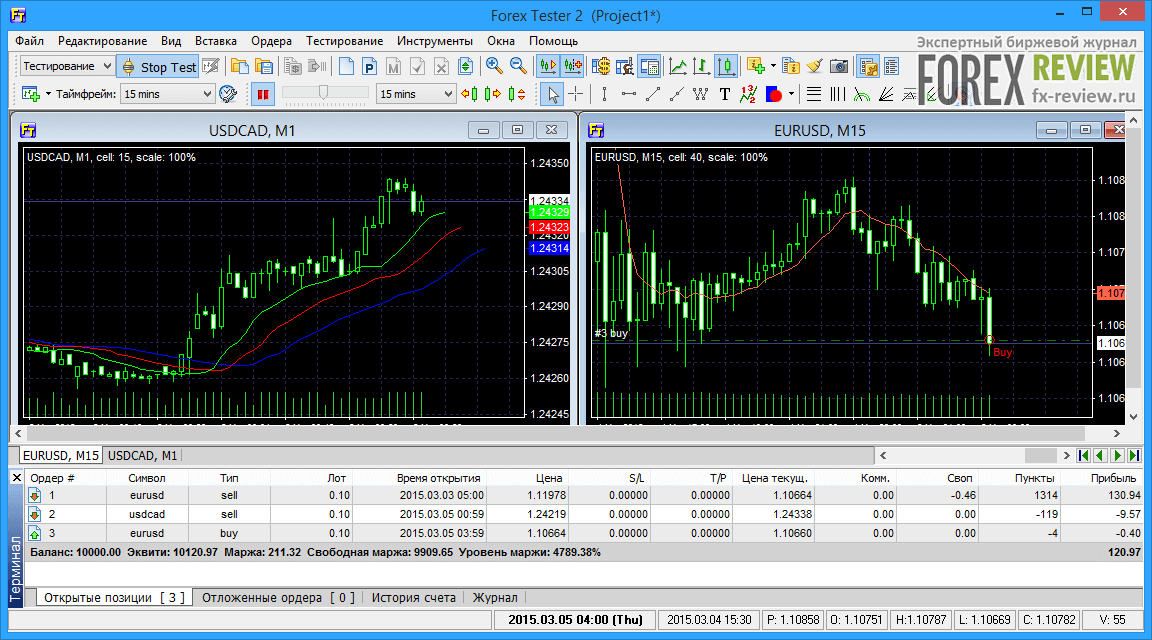Close the terminal panel with X
This screenshot has width=1152, height=640.
point(17,478)
